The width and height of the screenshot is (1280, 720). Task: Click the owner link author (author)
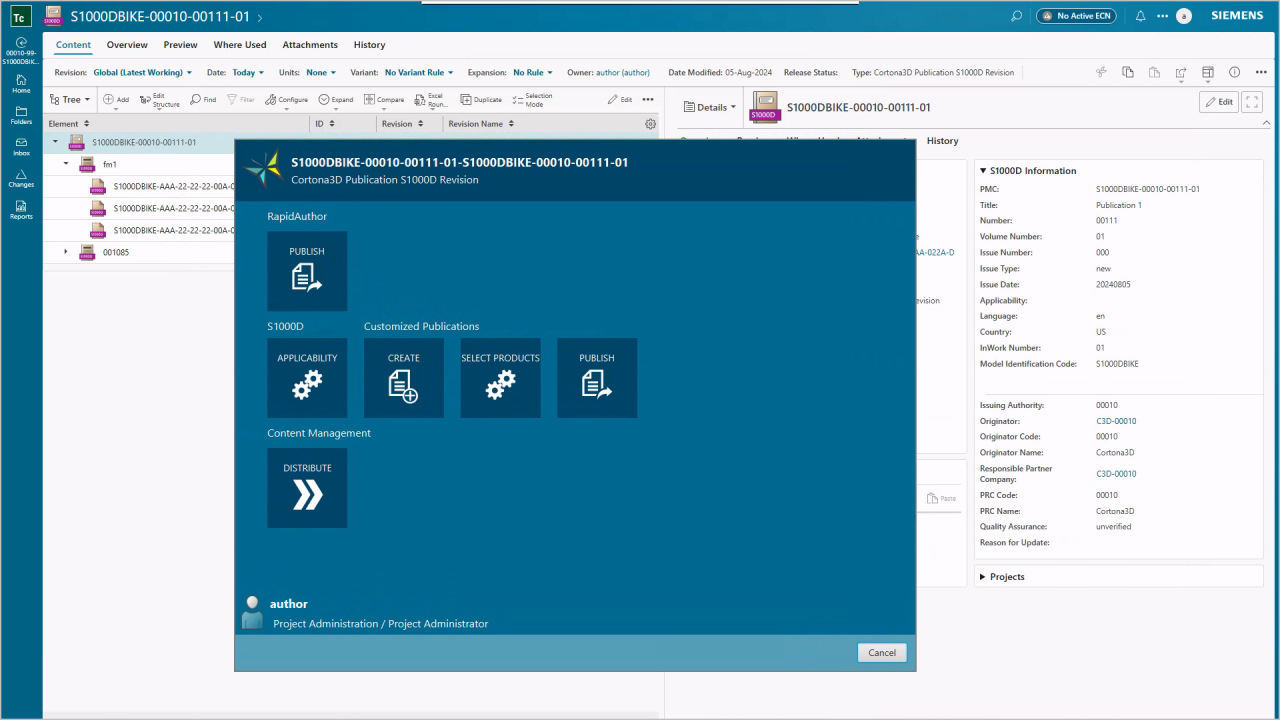click(x=623, y=73)
